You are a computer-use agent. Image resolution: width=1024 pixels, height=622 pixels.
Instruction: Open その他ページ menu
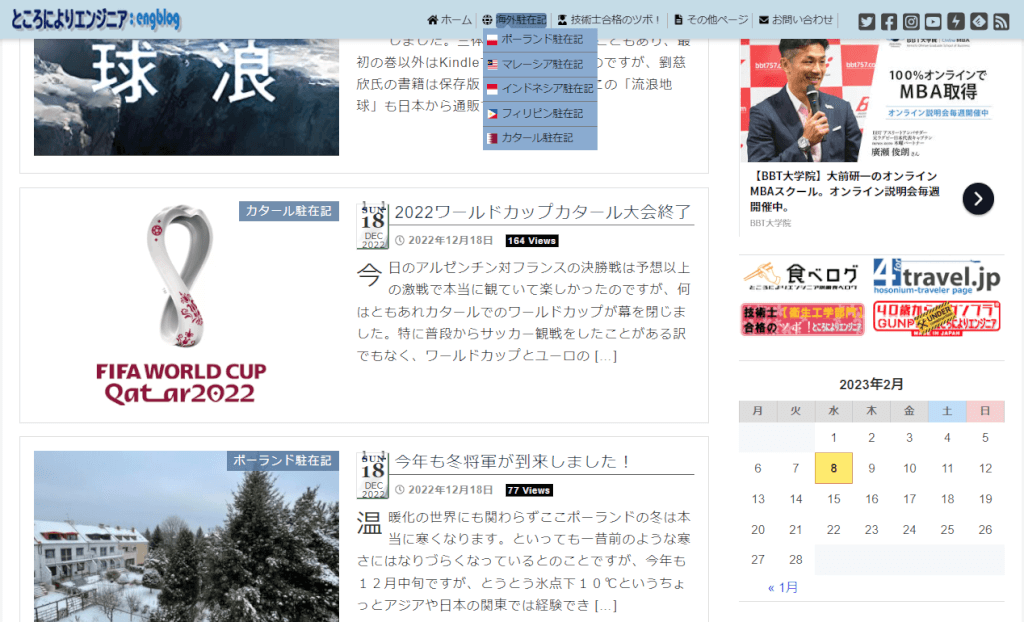tap(711, 20)
